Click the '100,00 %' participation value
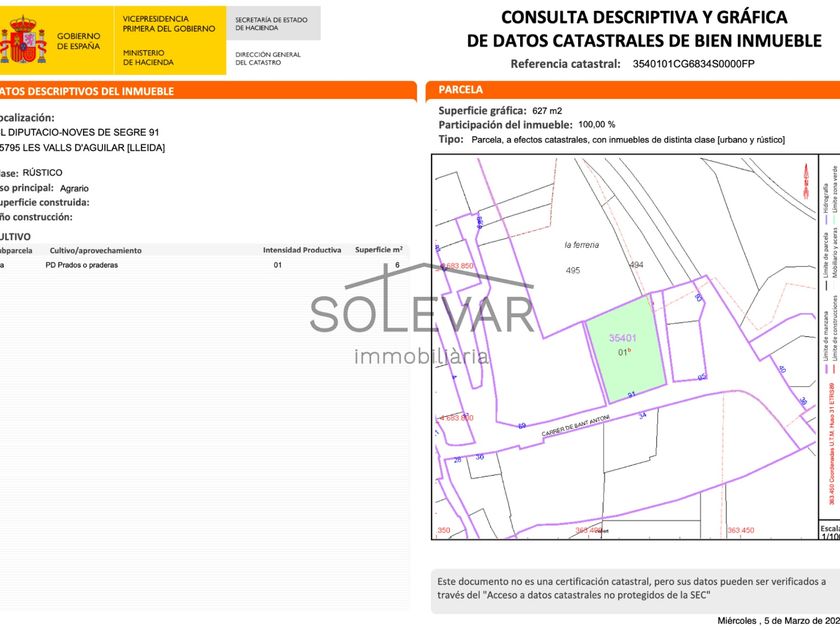The width and height of the screenshot is (840, 630). [597, 124]
